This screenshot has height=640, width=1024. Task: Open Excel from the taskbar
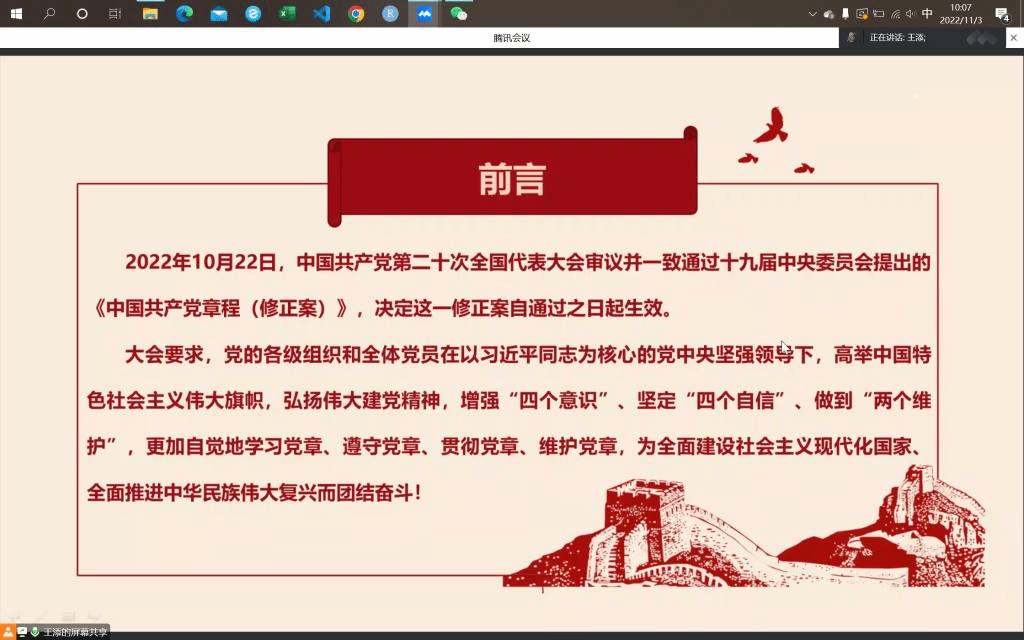click(287, 14)
